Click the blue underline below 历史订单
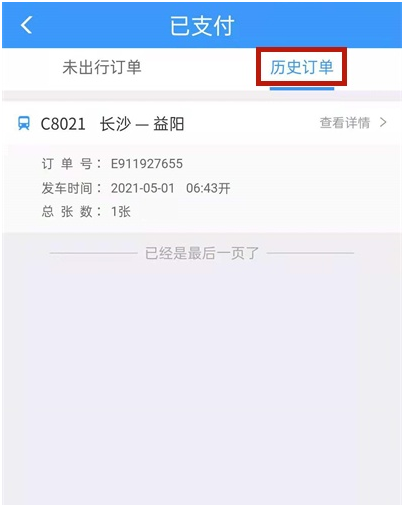Image resolution: width=404 pixels, height=505 pixels. coord(302,89)
